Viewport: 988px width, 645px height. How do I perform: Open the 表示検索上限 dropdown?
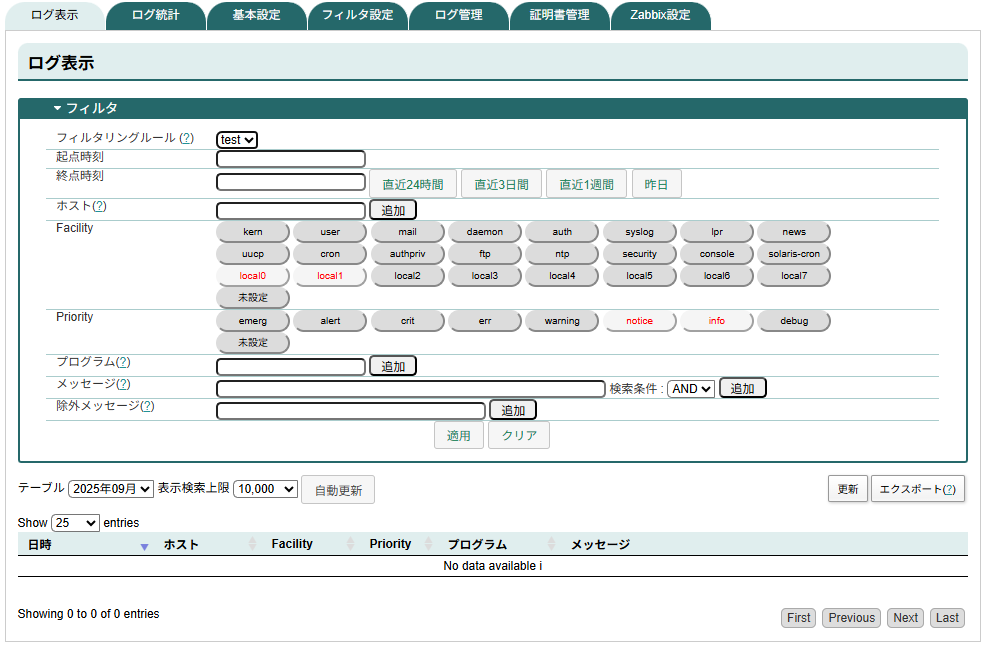264,489
